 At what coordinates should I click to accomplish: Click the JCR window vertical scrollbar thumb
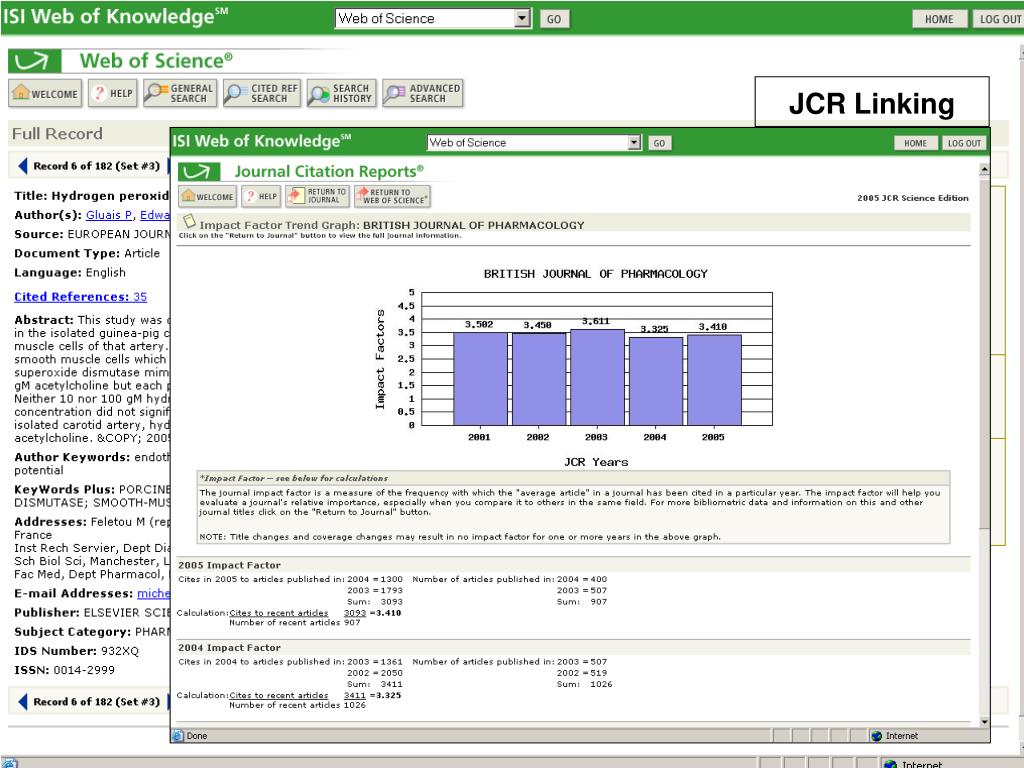[x=984, y=353]
